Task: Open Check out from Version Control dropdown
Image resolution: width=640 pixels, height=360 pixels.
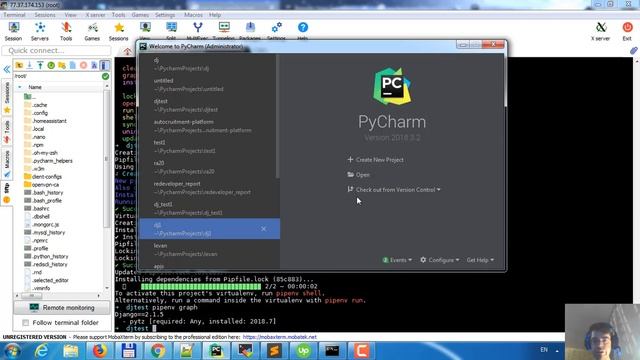Action: click(394, 190)
